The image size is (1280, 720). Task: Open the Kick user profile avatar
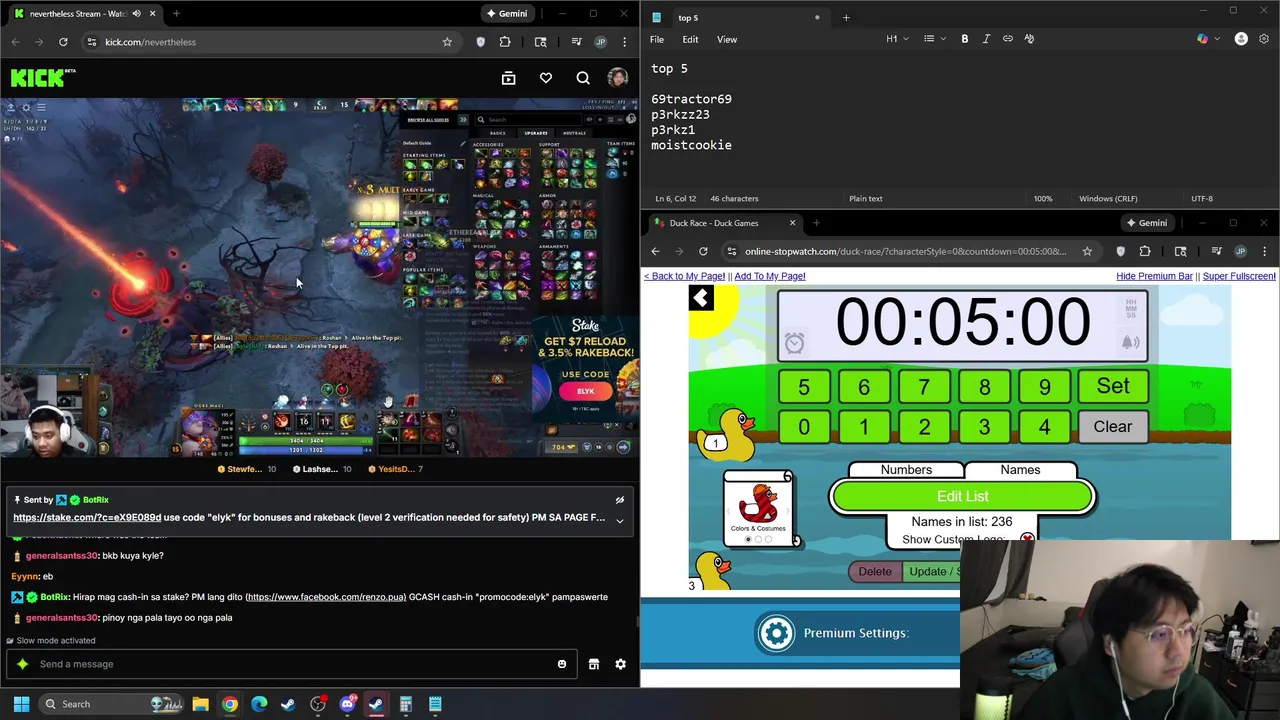(x=618, y=78)
